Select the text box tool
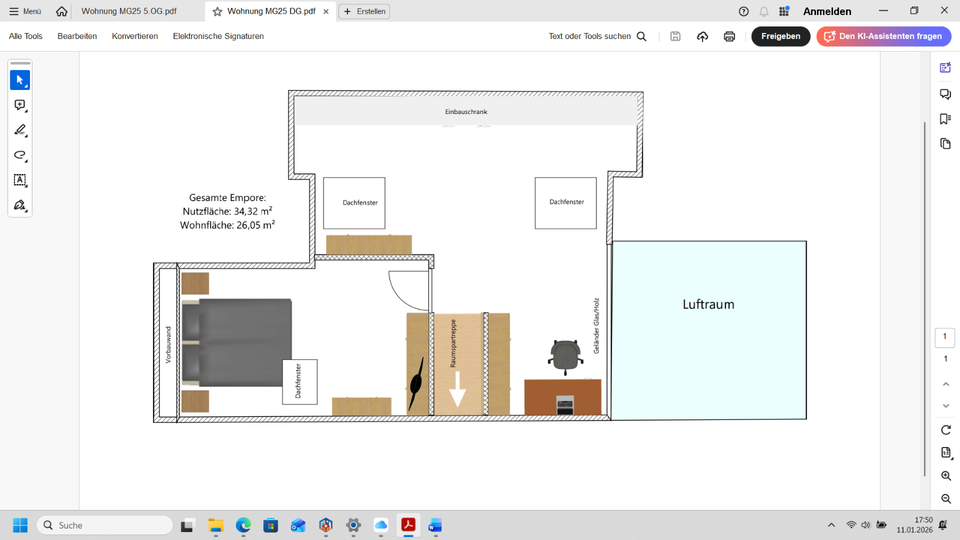 tap(20, 180)
